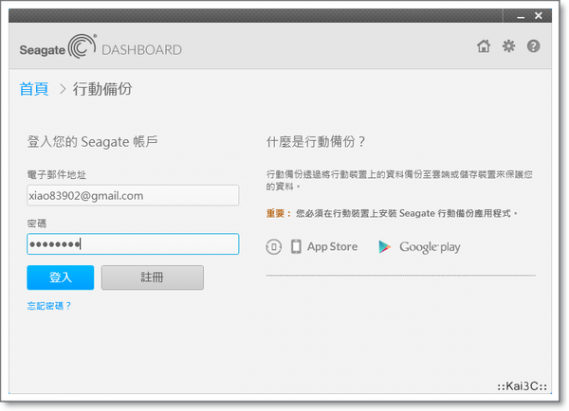Click the breadcrumb chevron after 首頁

[63, 89]
